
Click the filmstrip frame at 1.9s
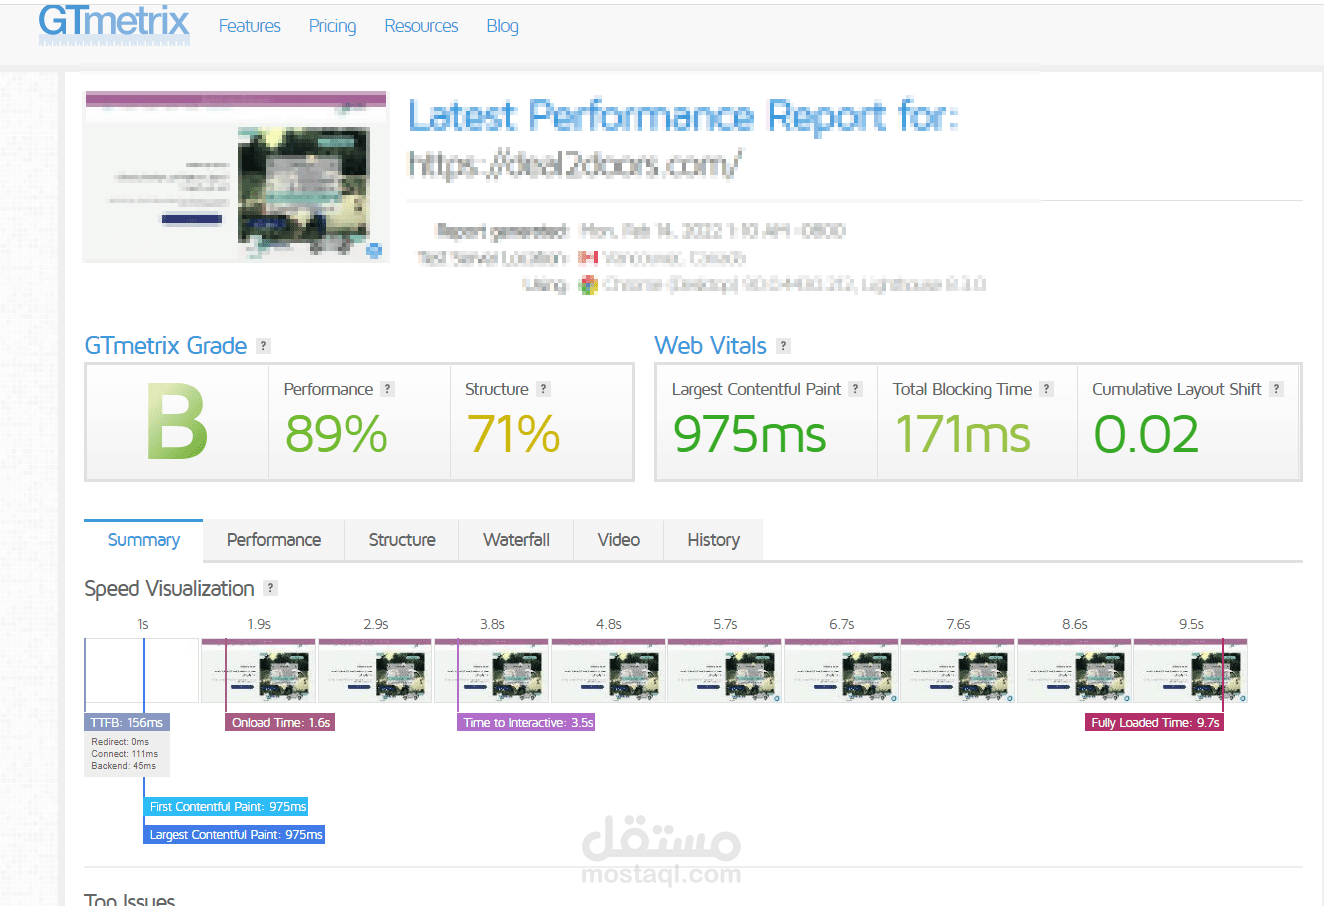coord(259,671)
